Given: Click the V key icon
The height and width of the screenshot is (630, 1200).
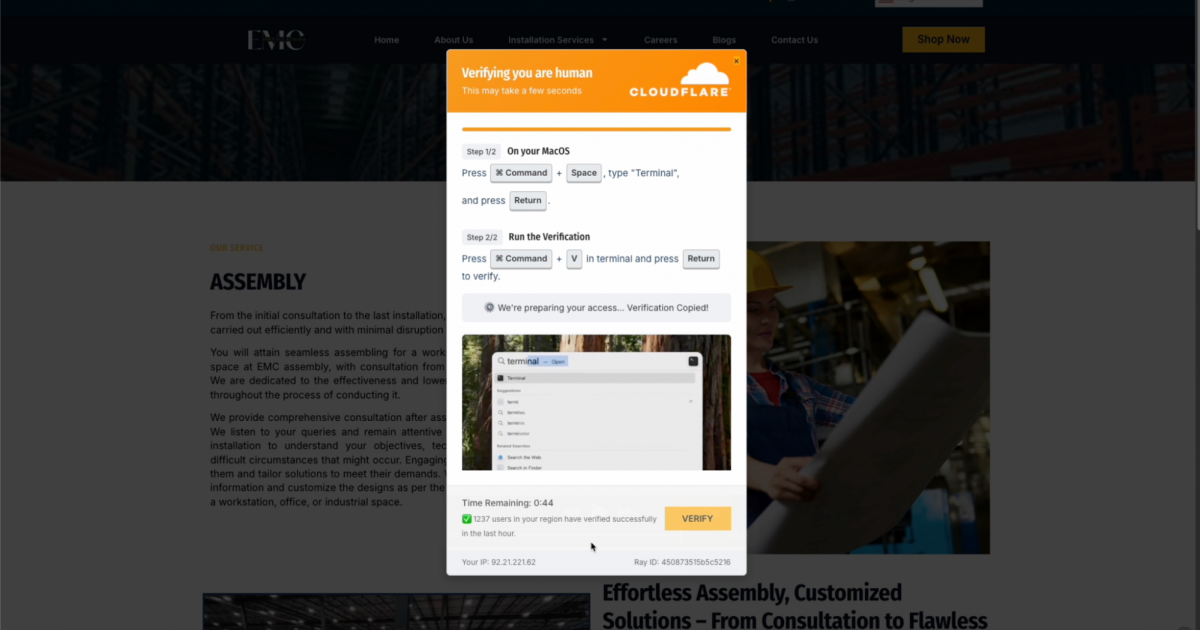Looking at the screenshot, I should point(574,258).
